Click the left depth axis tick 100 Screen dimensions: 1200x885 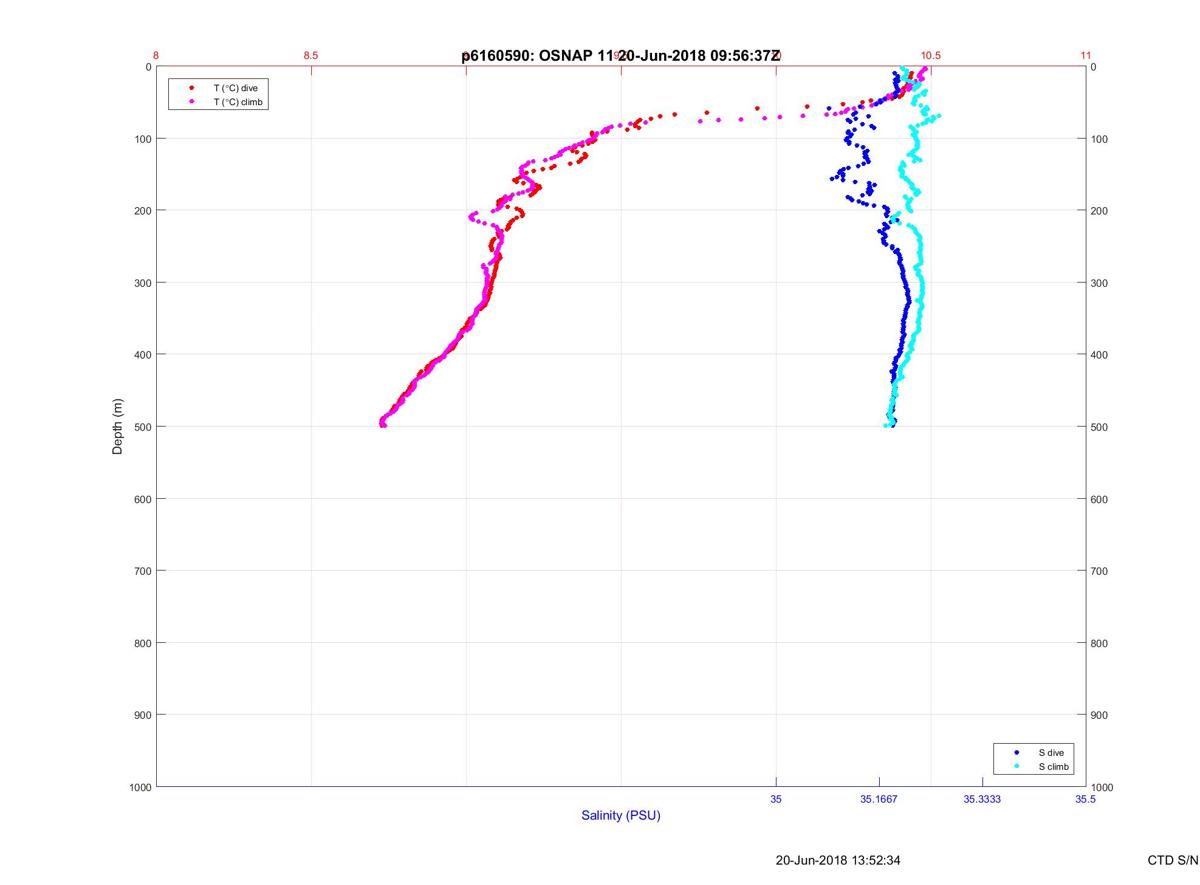point(142,139)
